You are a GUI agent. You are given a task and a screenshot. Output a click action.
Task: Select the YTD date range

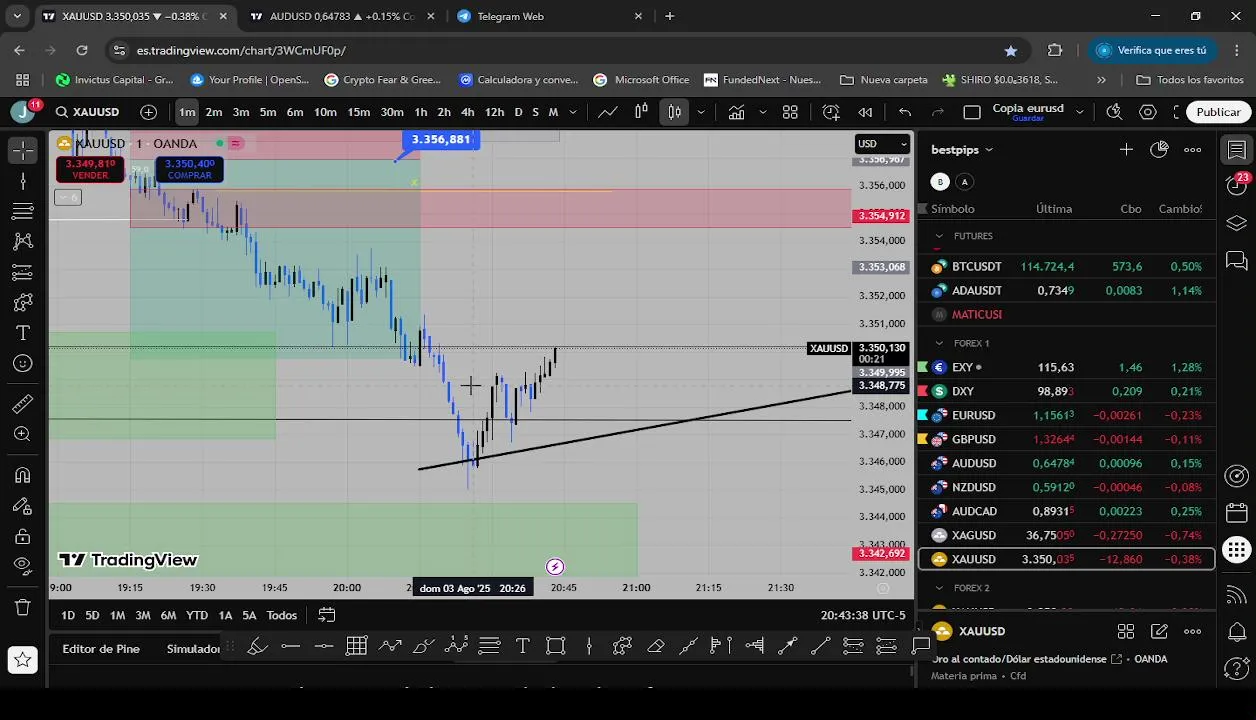[197, 615]
